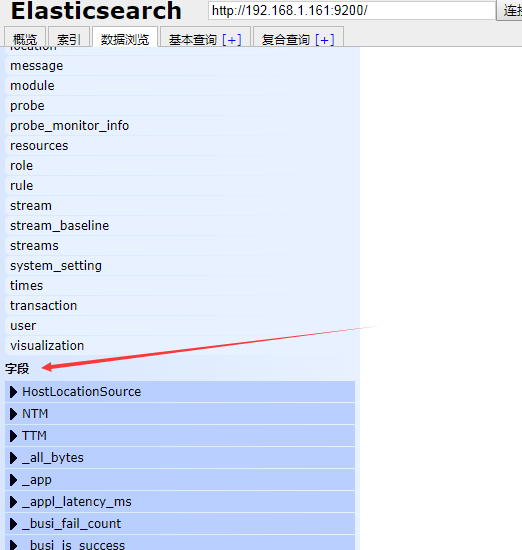Image resolution: width=522 pixels, height=550 pixels.
Task: Select the system_setting type
Action: pyautogui.click(x=182, y=266)
